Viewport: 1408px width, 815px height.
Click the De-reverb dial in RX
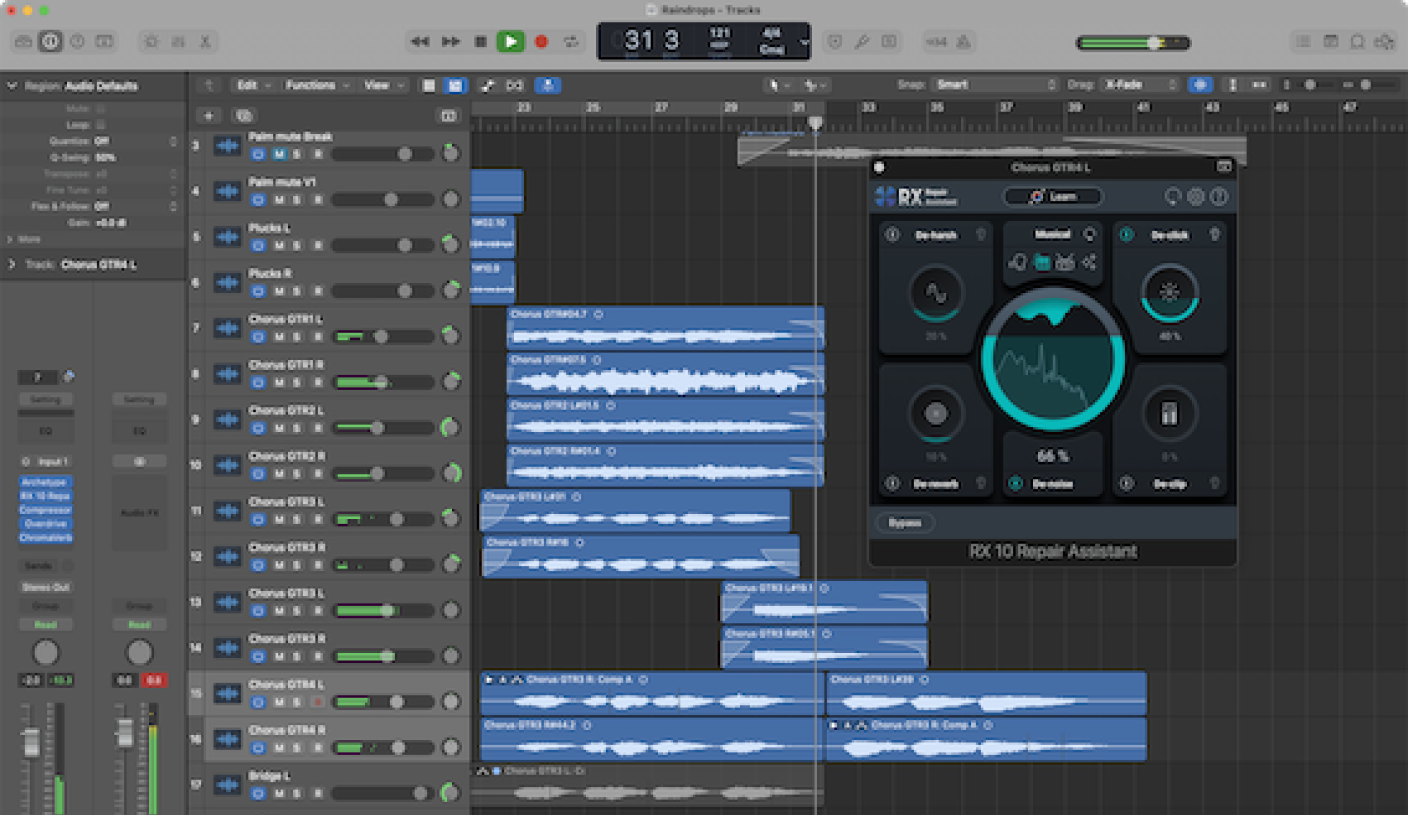936,413
